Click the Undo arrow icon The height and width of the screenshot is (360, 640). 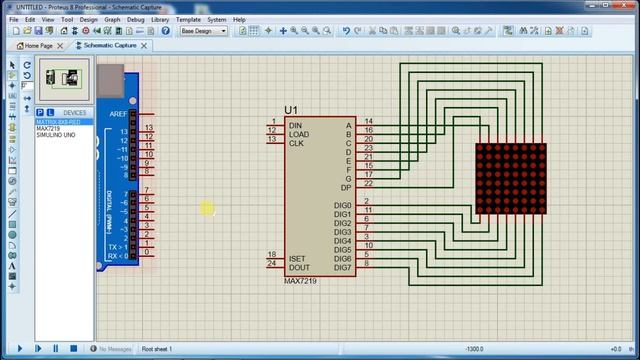click(x=346, y=31)
